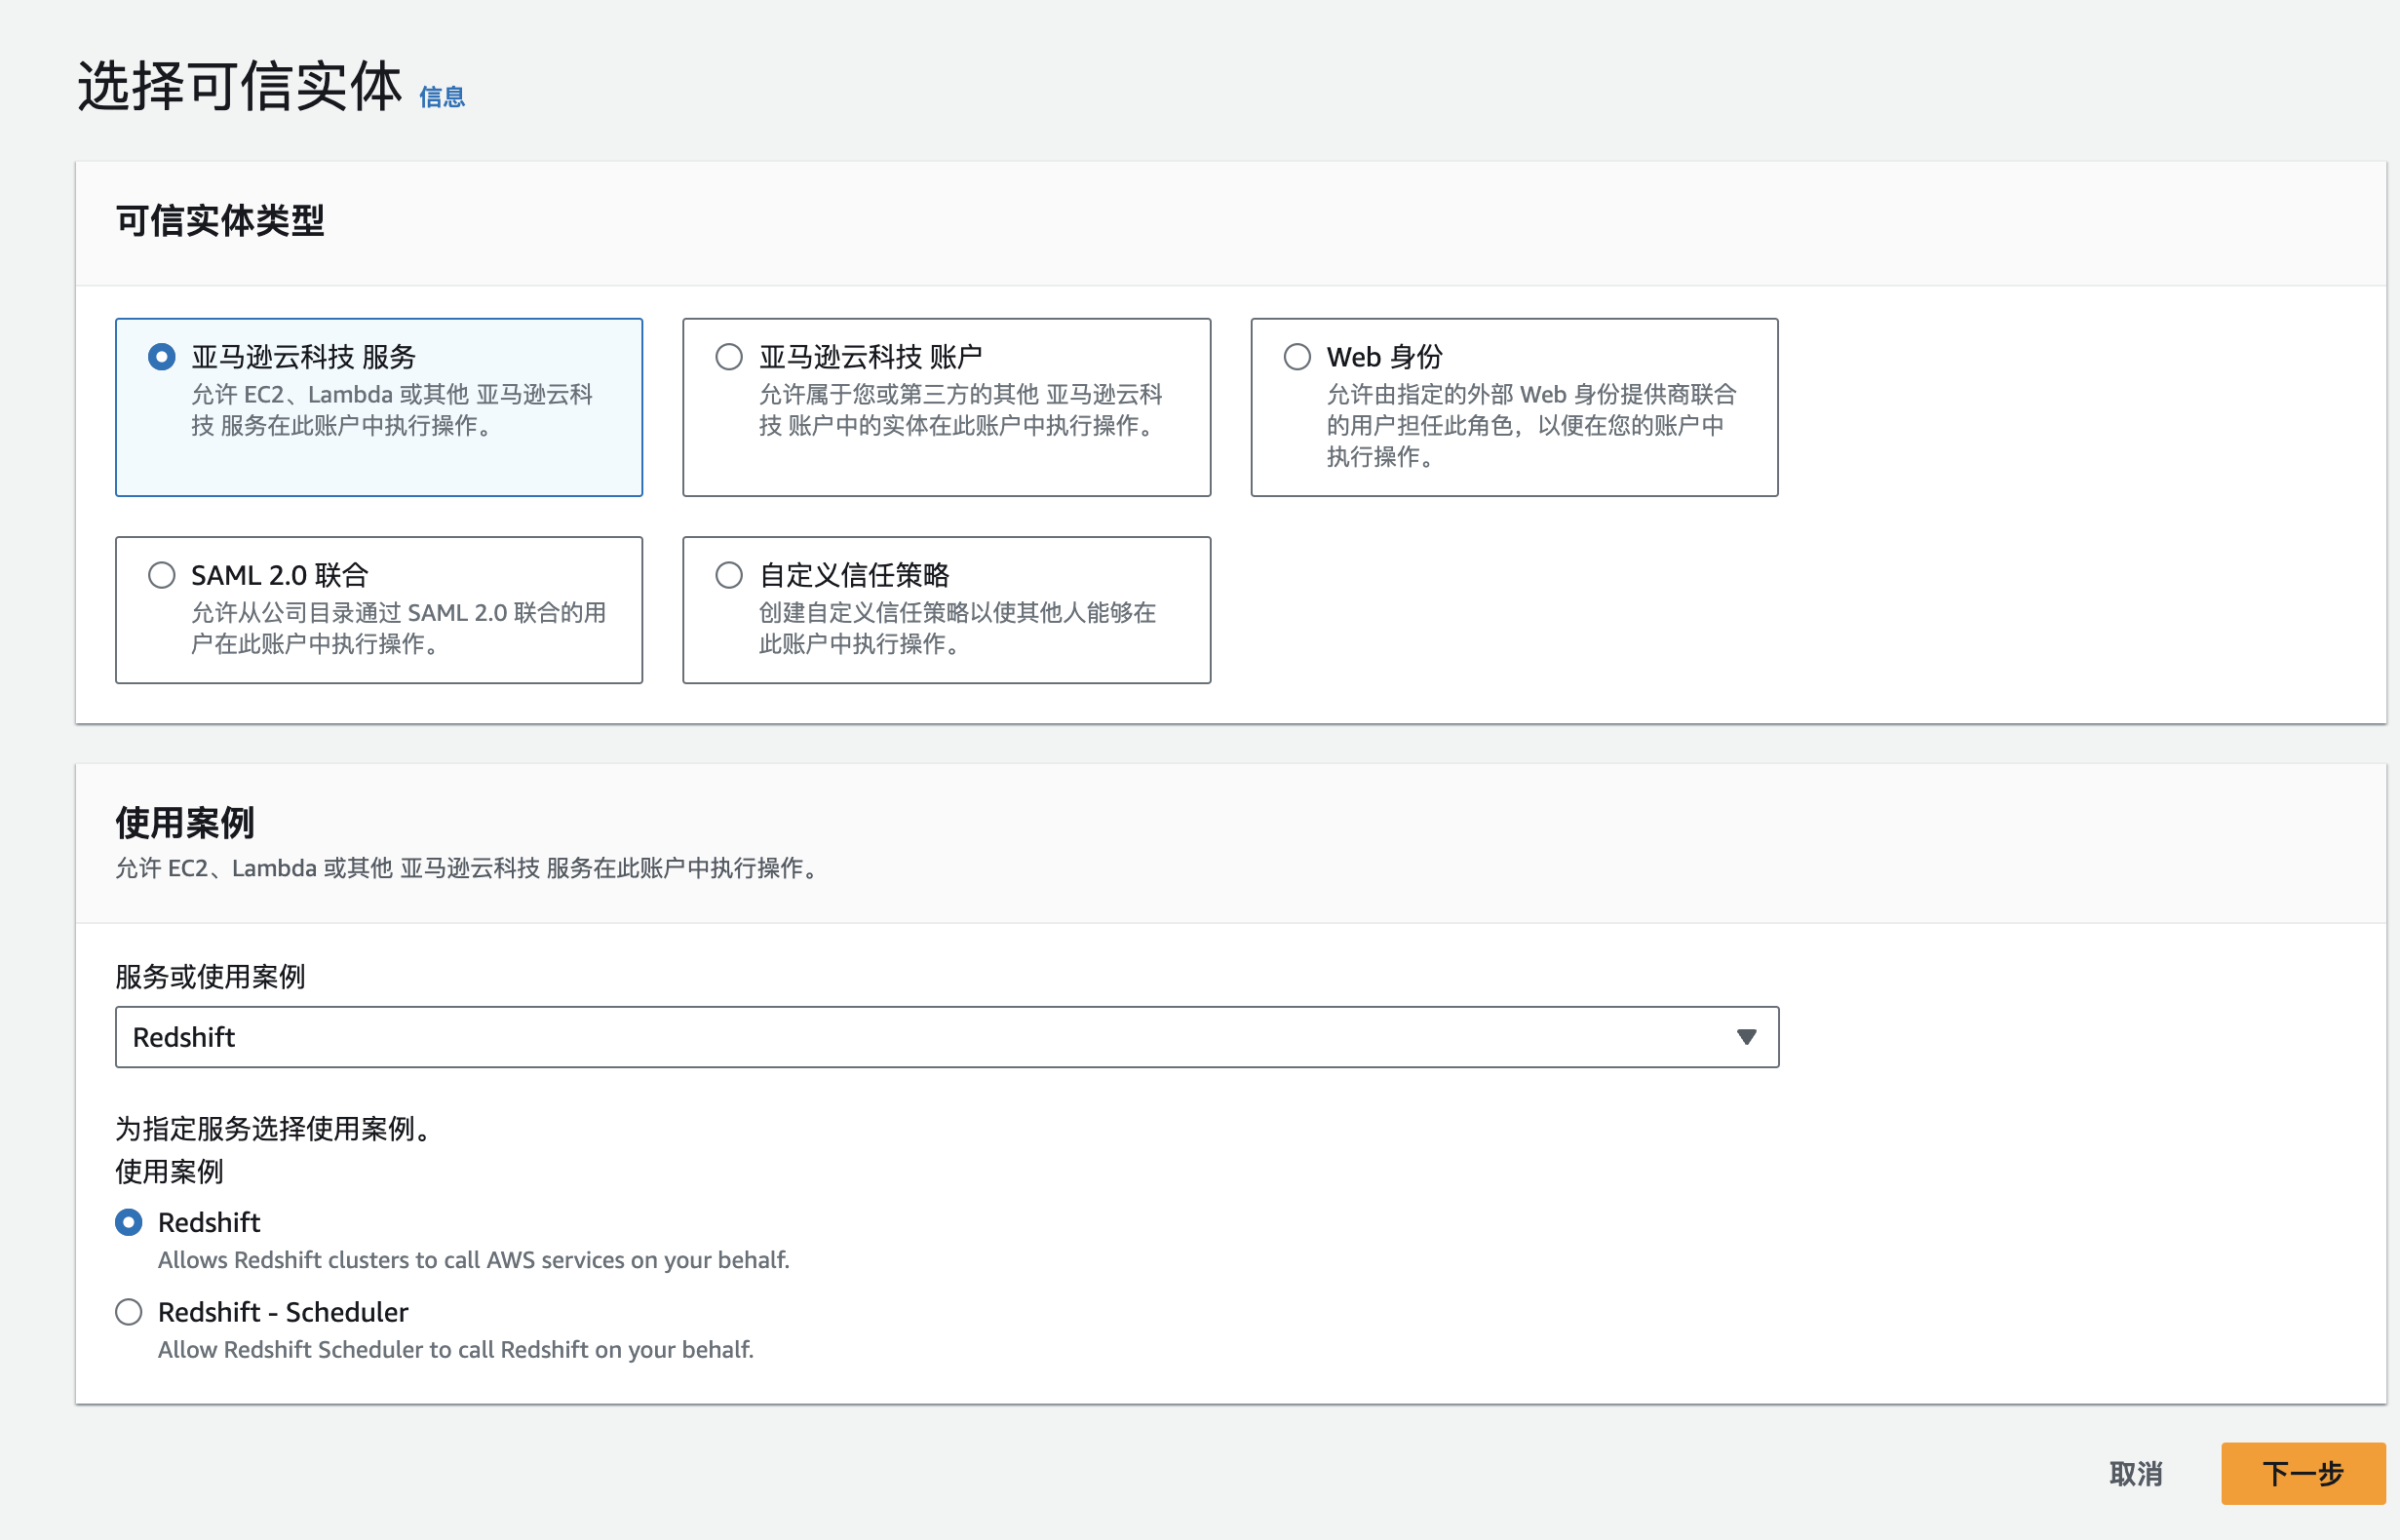The width and height of the screenshot is (2400, 1540).
Task: Click the orange 下一步 button
Action: [x=2303, y=1473]
